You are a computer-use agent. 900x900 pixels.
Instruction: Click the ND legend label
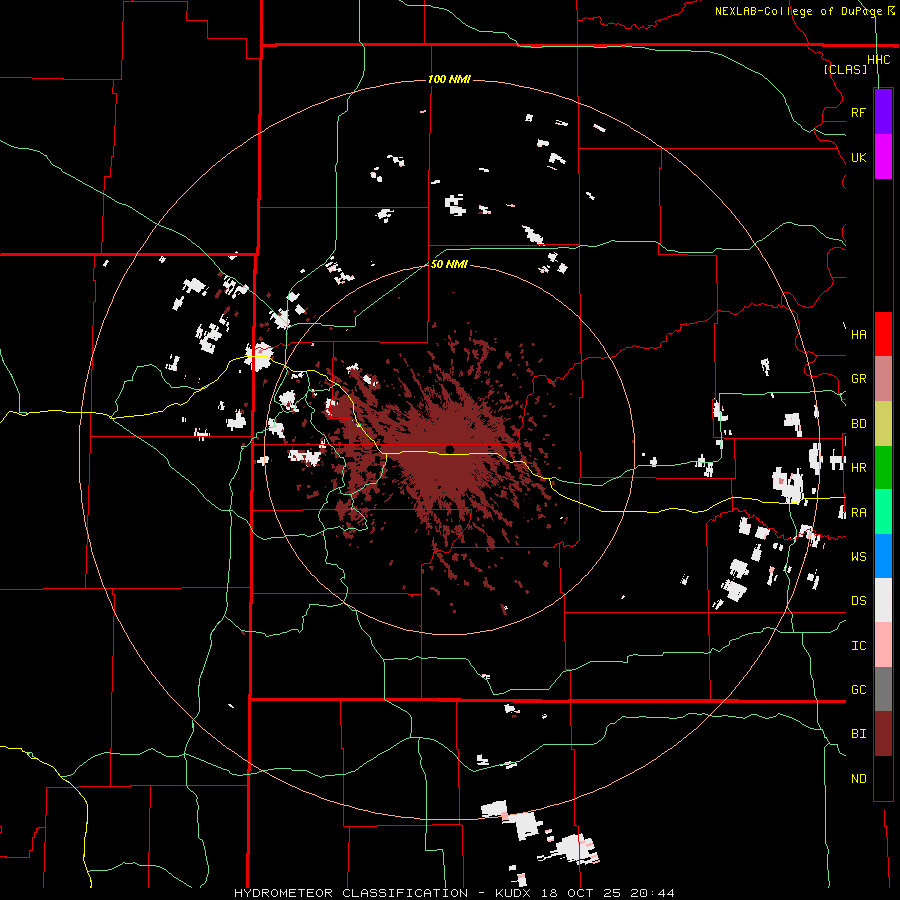(858, 779)
